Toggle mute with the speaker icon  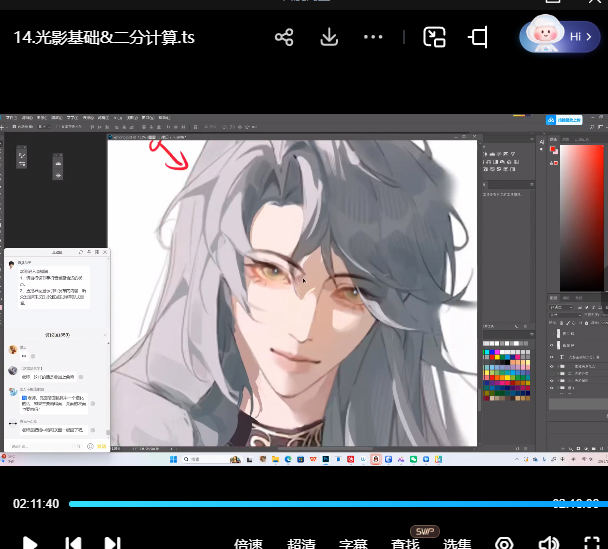coord(548,543)
